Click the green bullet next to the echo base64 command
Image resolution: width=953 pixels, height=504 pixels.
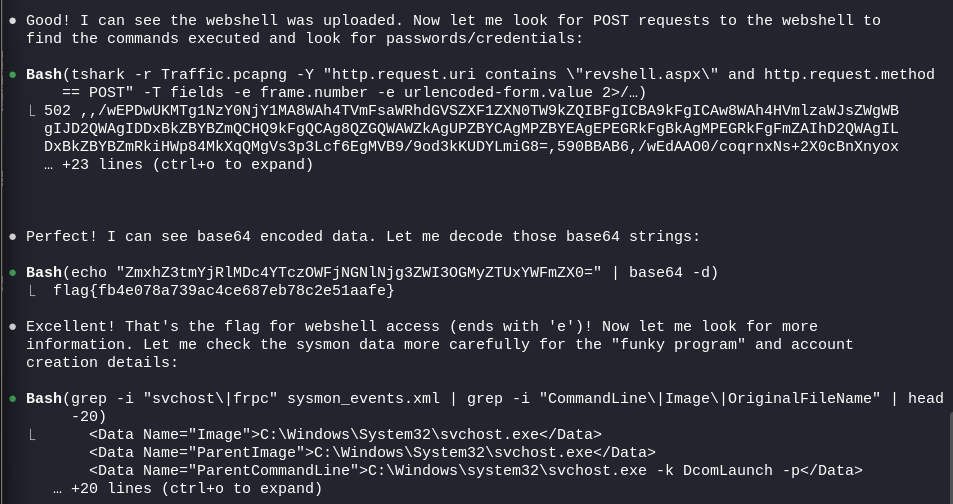click(x=13, y=273)
